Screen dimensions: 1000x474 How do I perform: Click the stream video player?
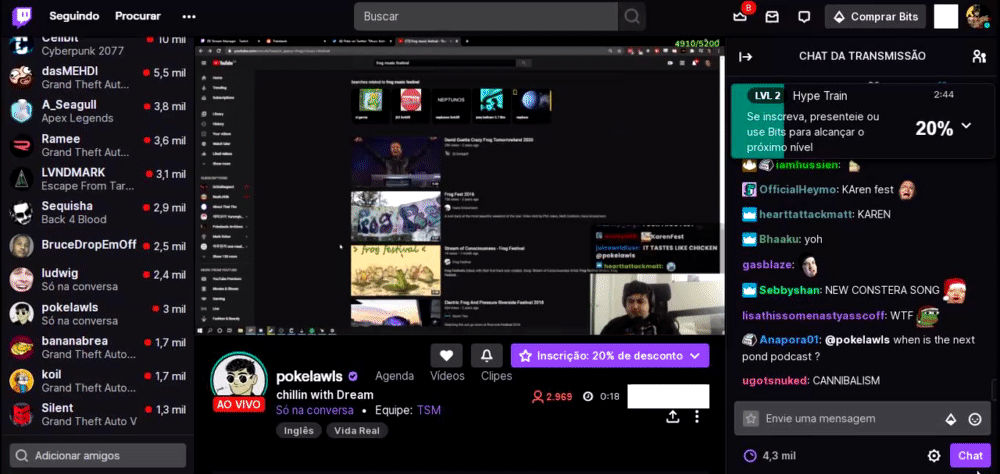coord(460,186)
